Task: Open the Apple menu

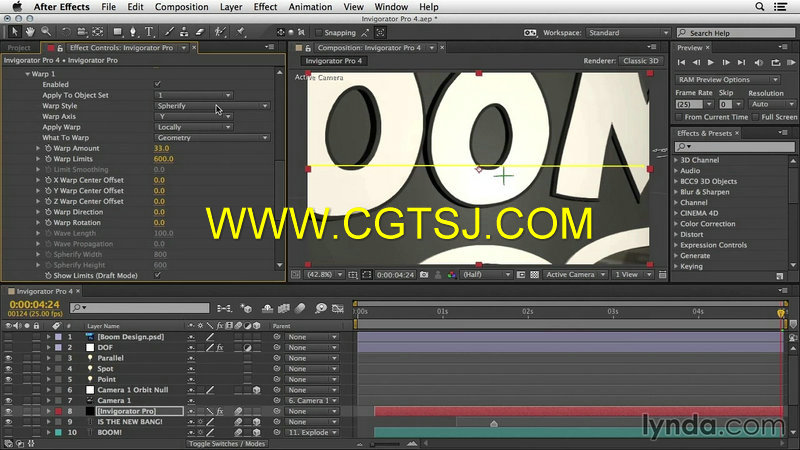Action: coord(17,7)
